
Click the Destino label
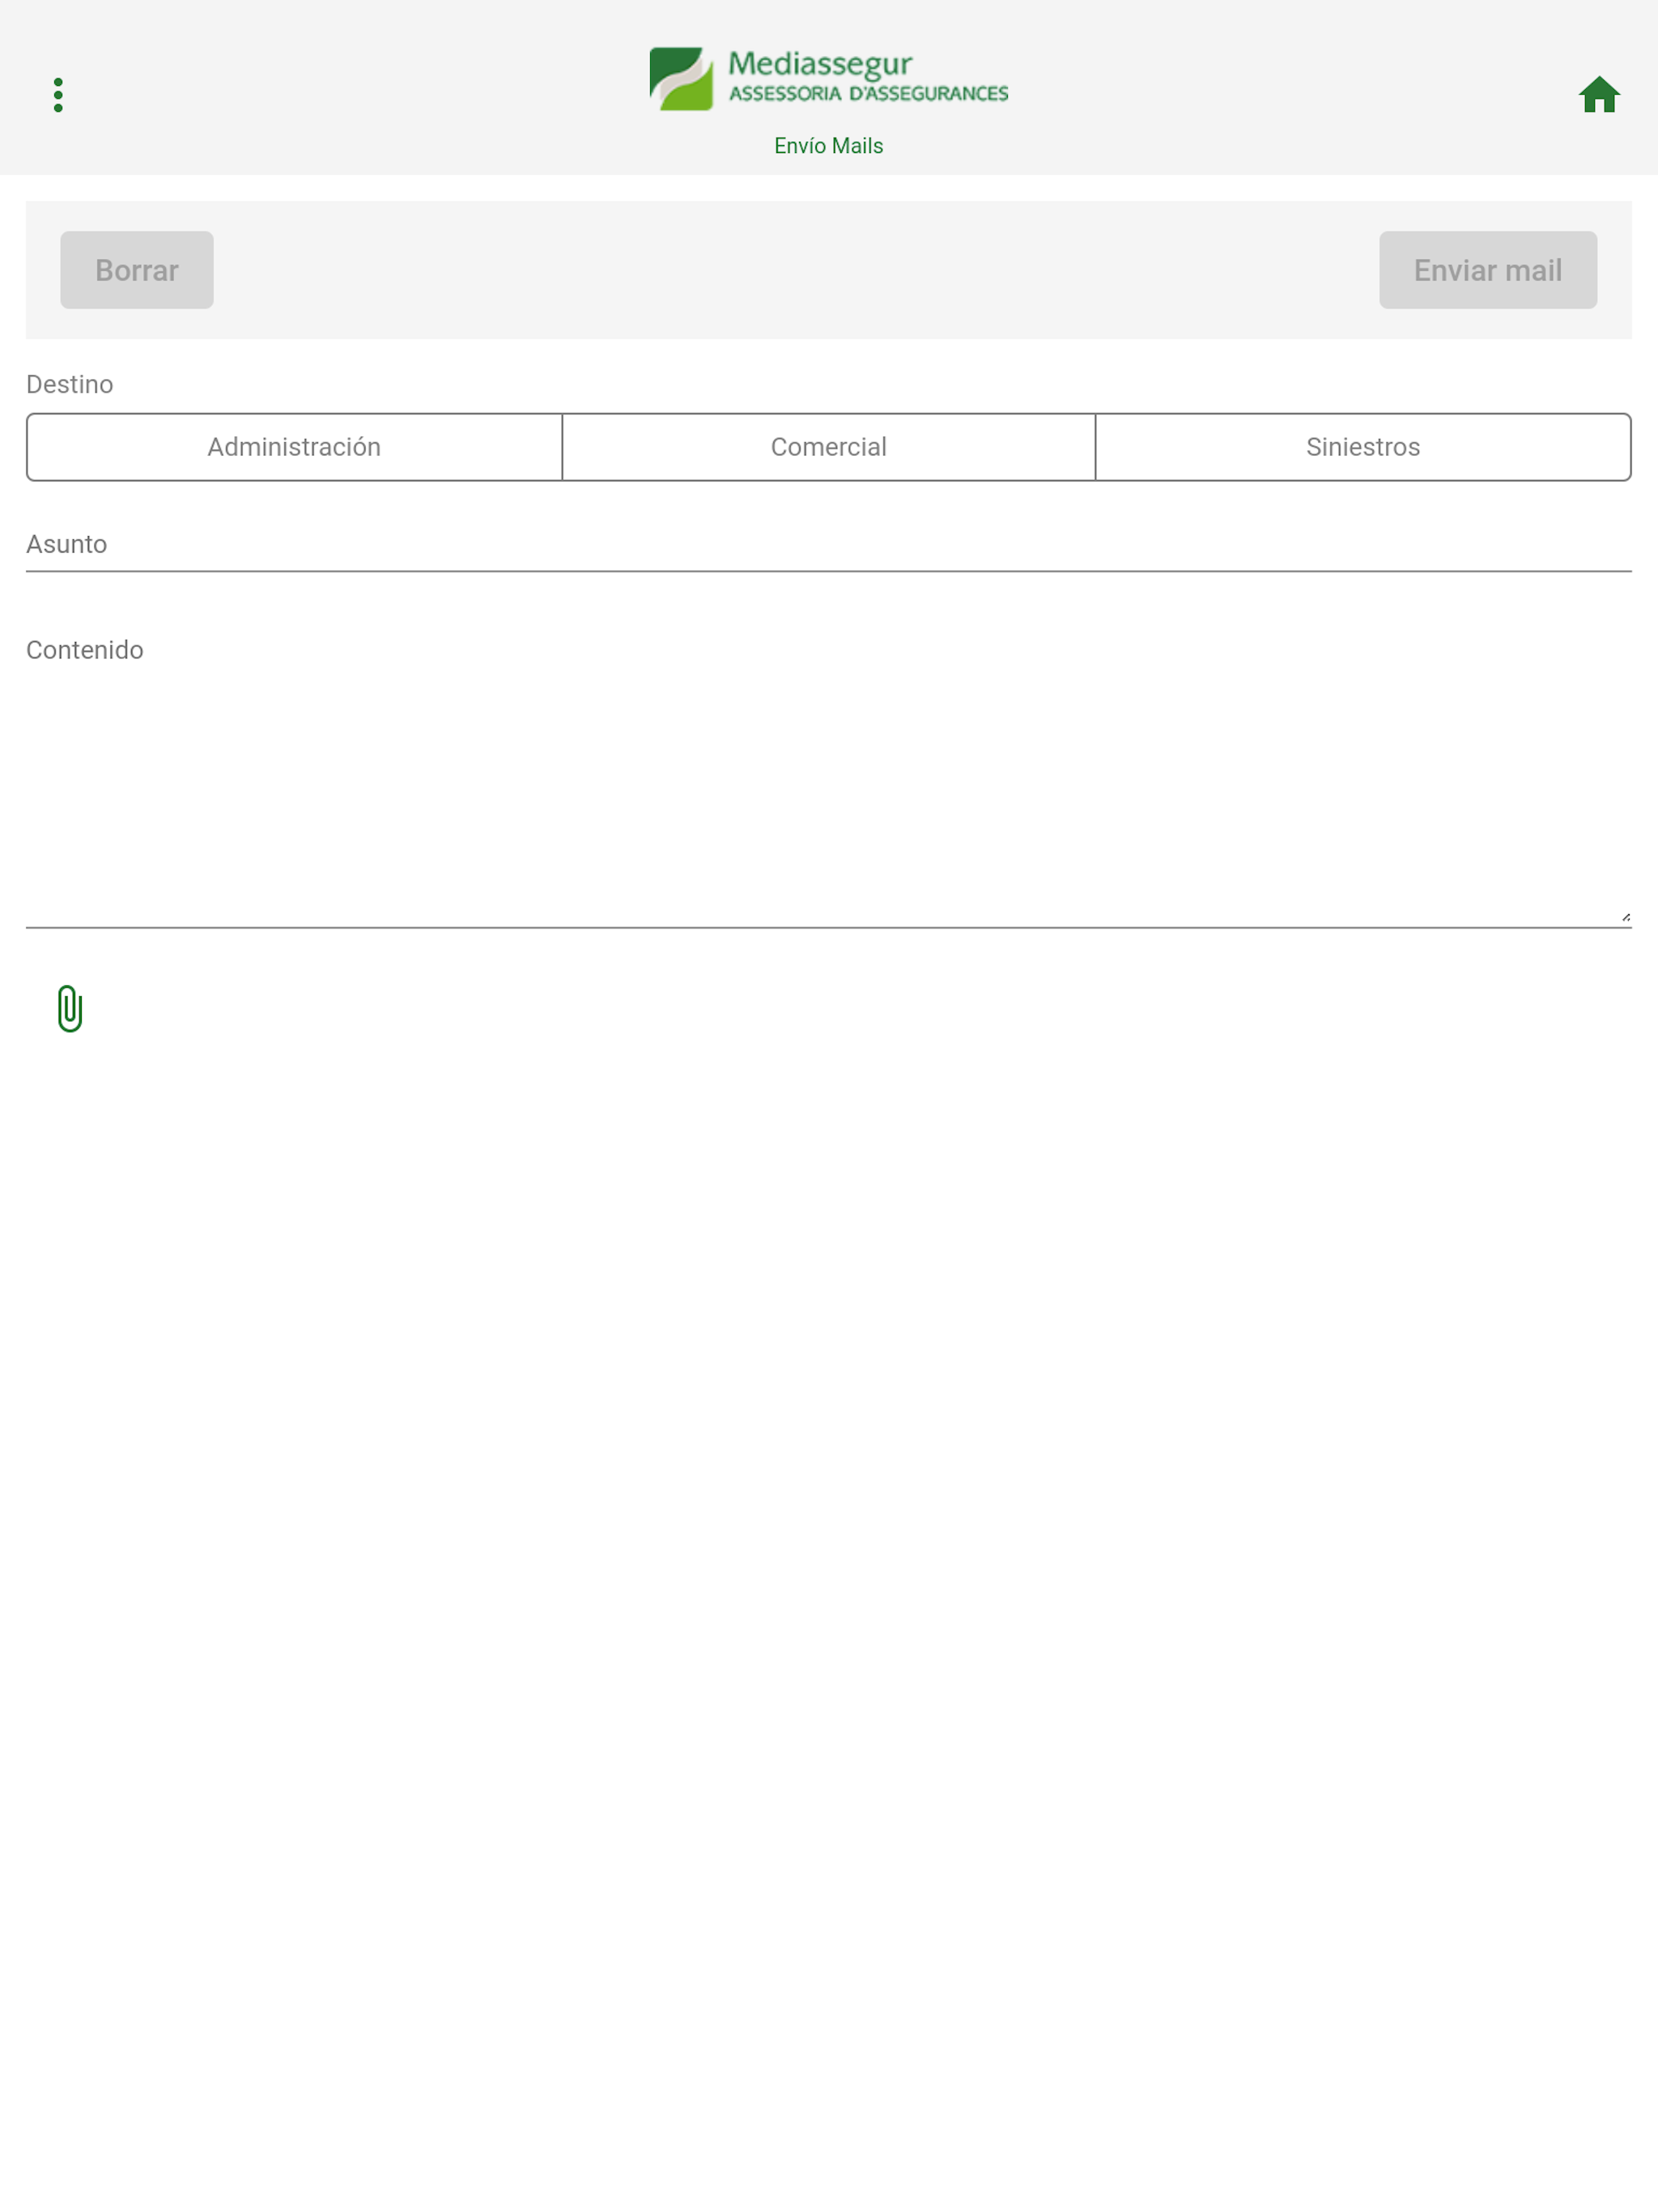(70, 385)
